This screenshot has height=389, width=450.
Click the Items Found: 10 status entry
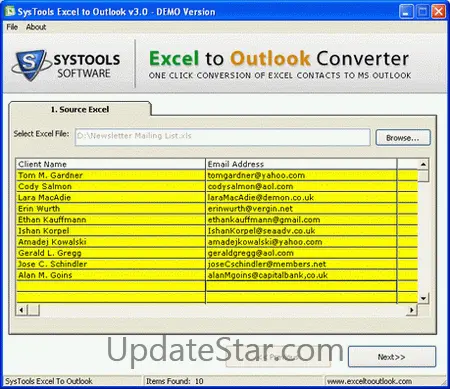click(x=175, y=381)
